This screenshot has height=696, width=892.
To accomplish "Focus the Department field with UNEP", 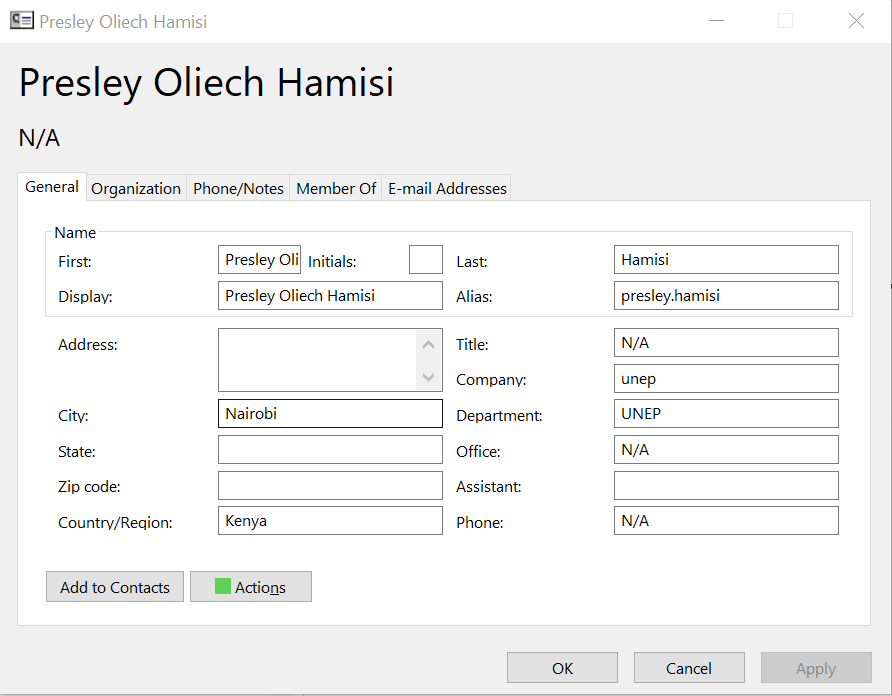I will (726, 413).
